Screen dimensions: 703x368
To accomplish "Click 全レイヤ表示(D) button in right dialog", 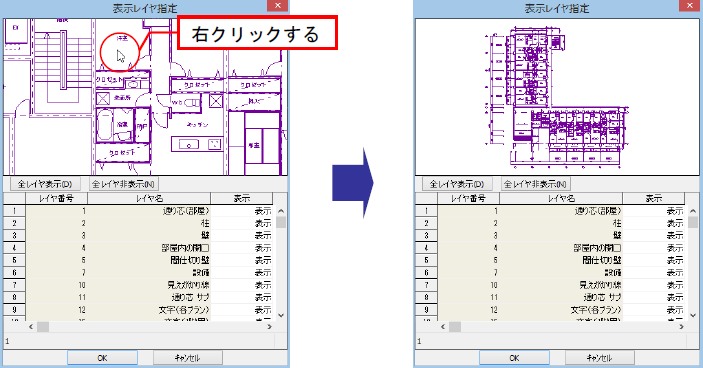I will (456, 184).
